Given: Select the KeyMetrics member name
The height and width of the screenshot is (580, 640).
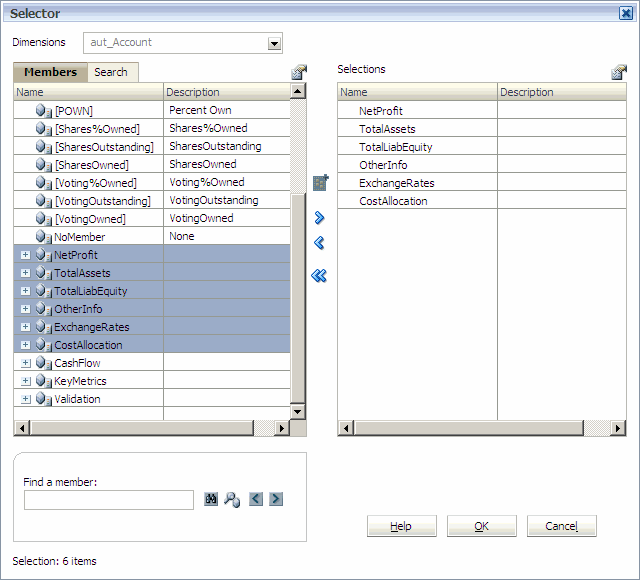Looking at the screenshot, I should [80, 381].
